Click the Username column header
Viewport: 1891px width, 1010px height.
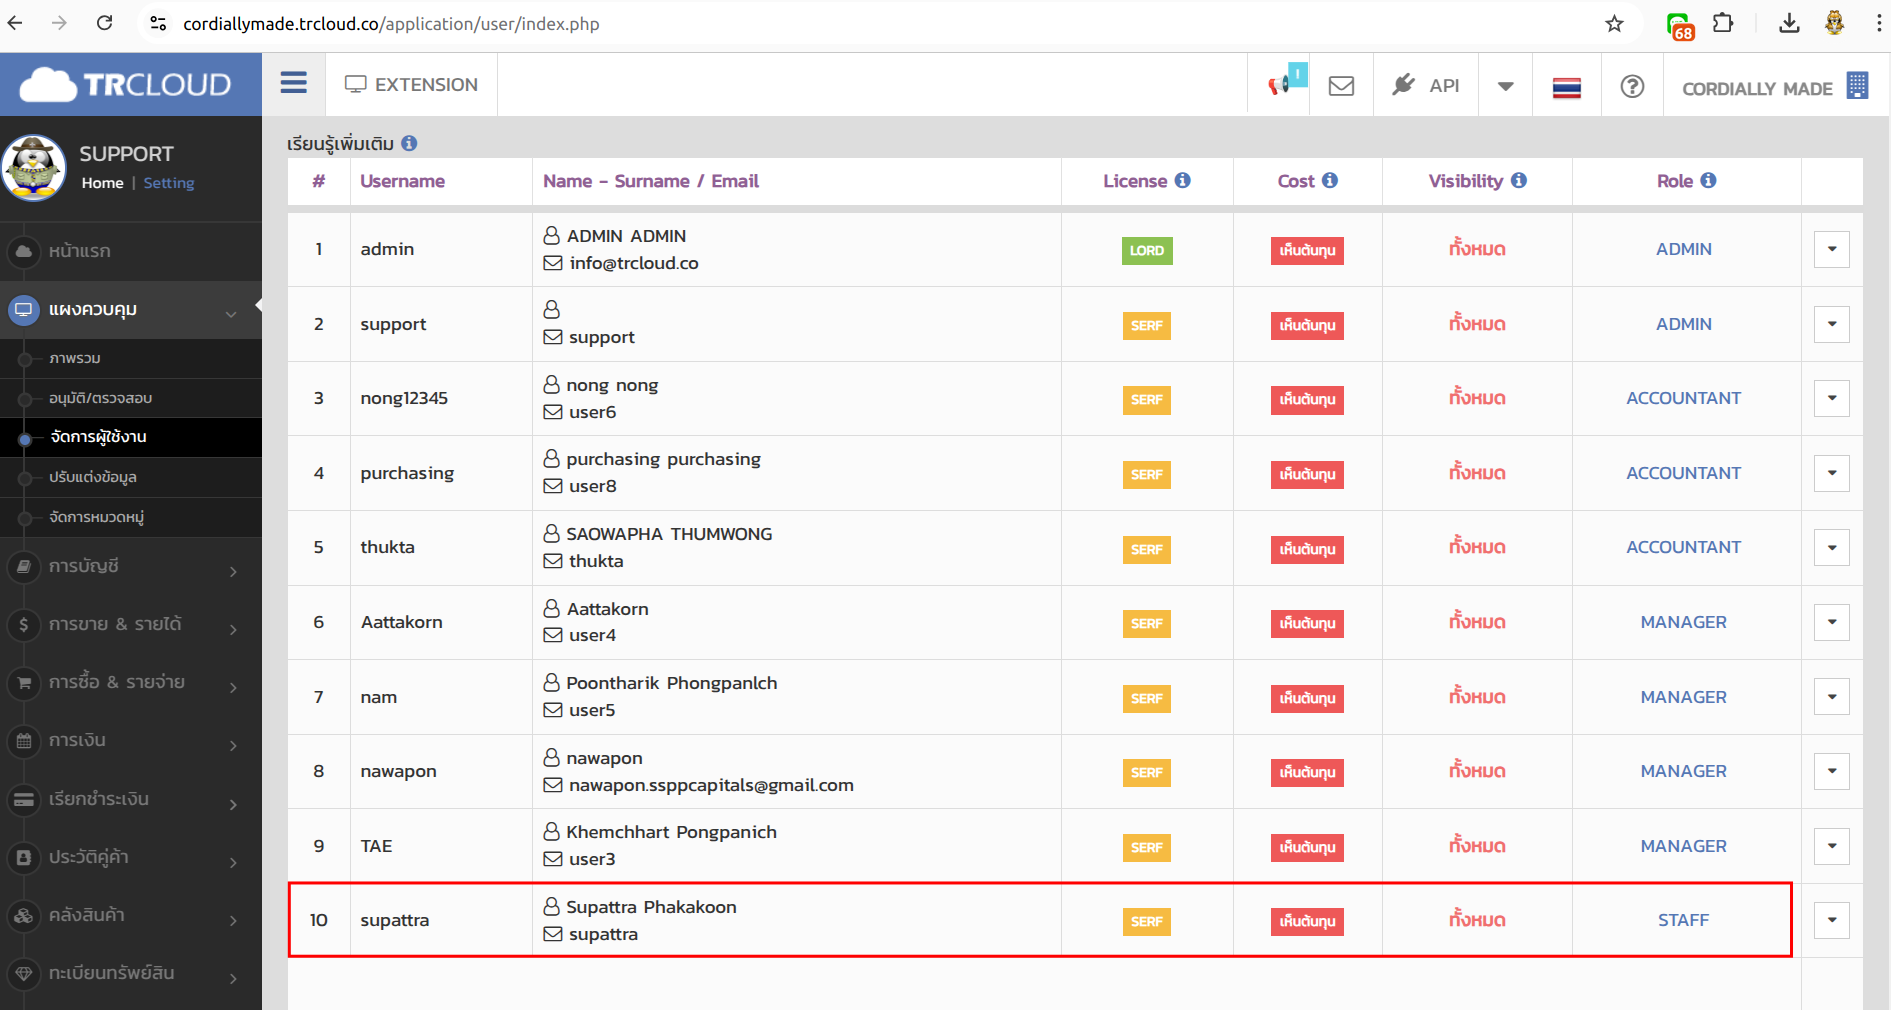point(402,181)
